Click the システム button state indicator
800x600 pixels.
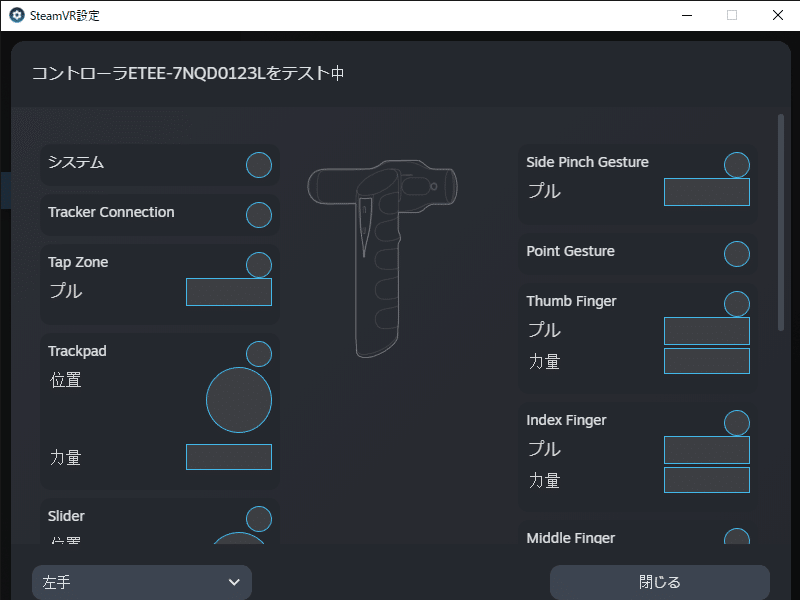pyautogui.click(x=259, y=165)
